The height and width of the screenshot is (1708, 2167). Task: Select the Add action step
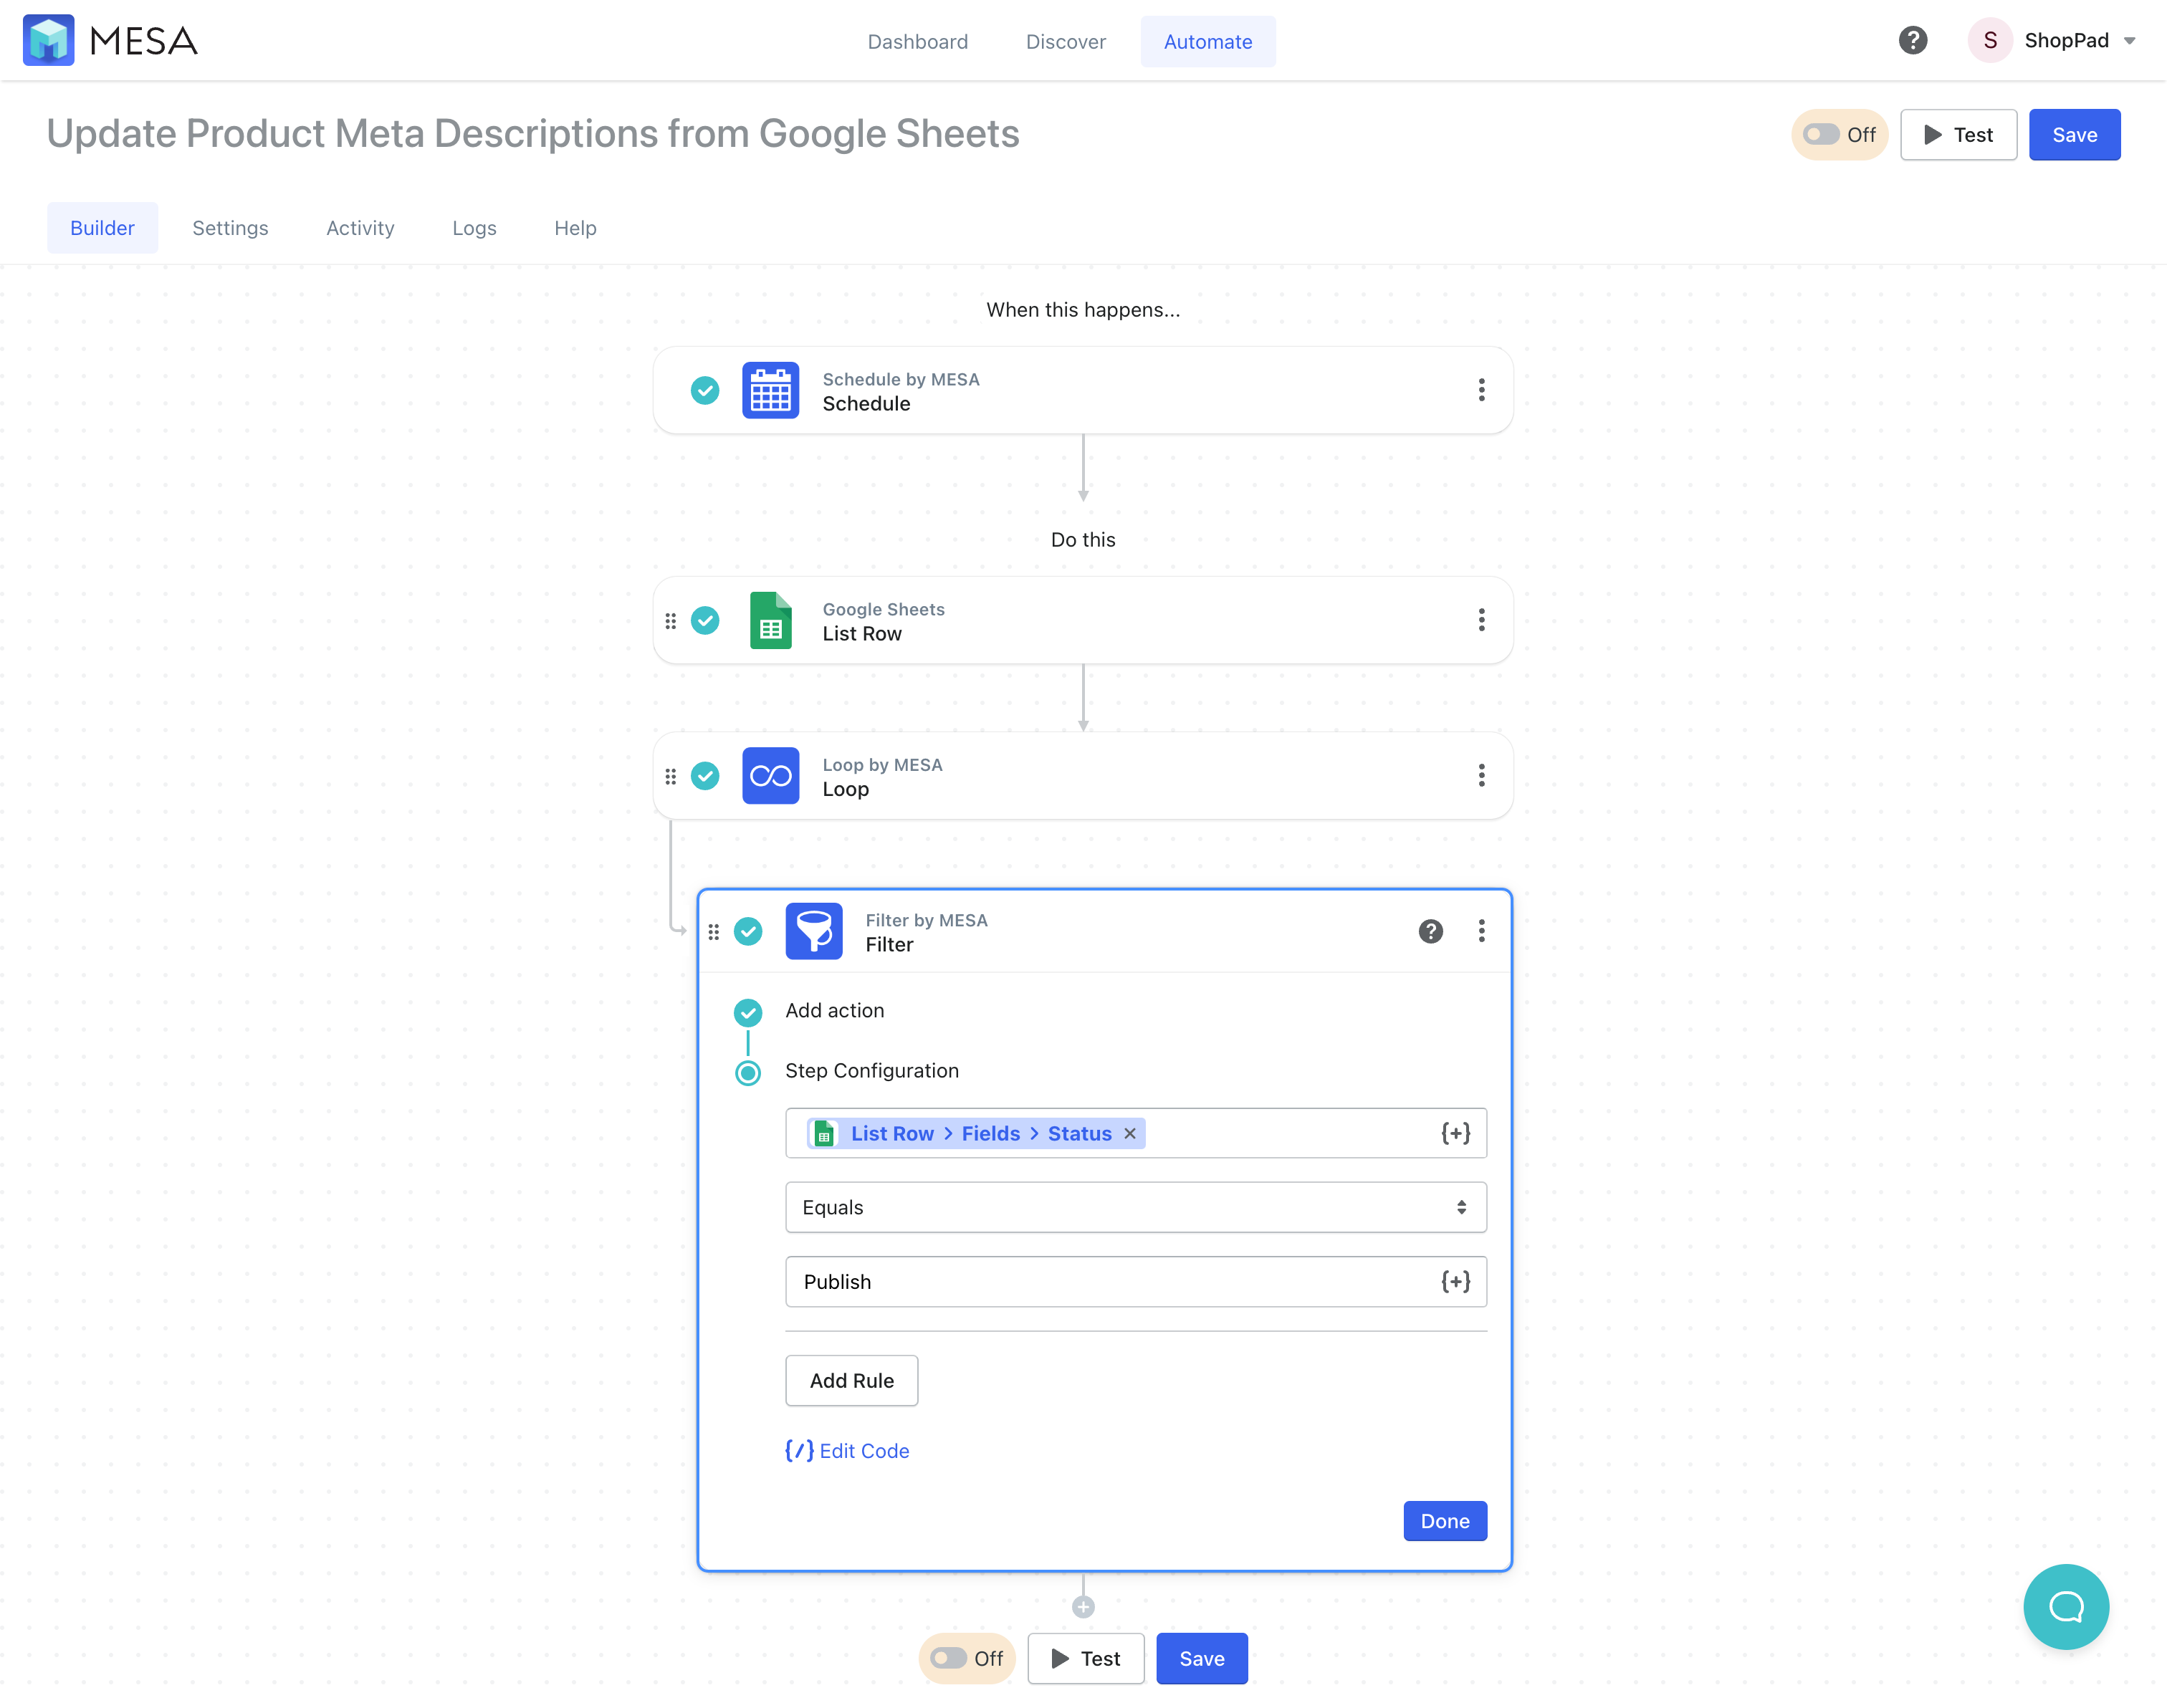pyautogui.click(x=834, y=1011)
